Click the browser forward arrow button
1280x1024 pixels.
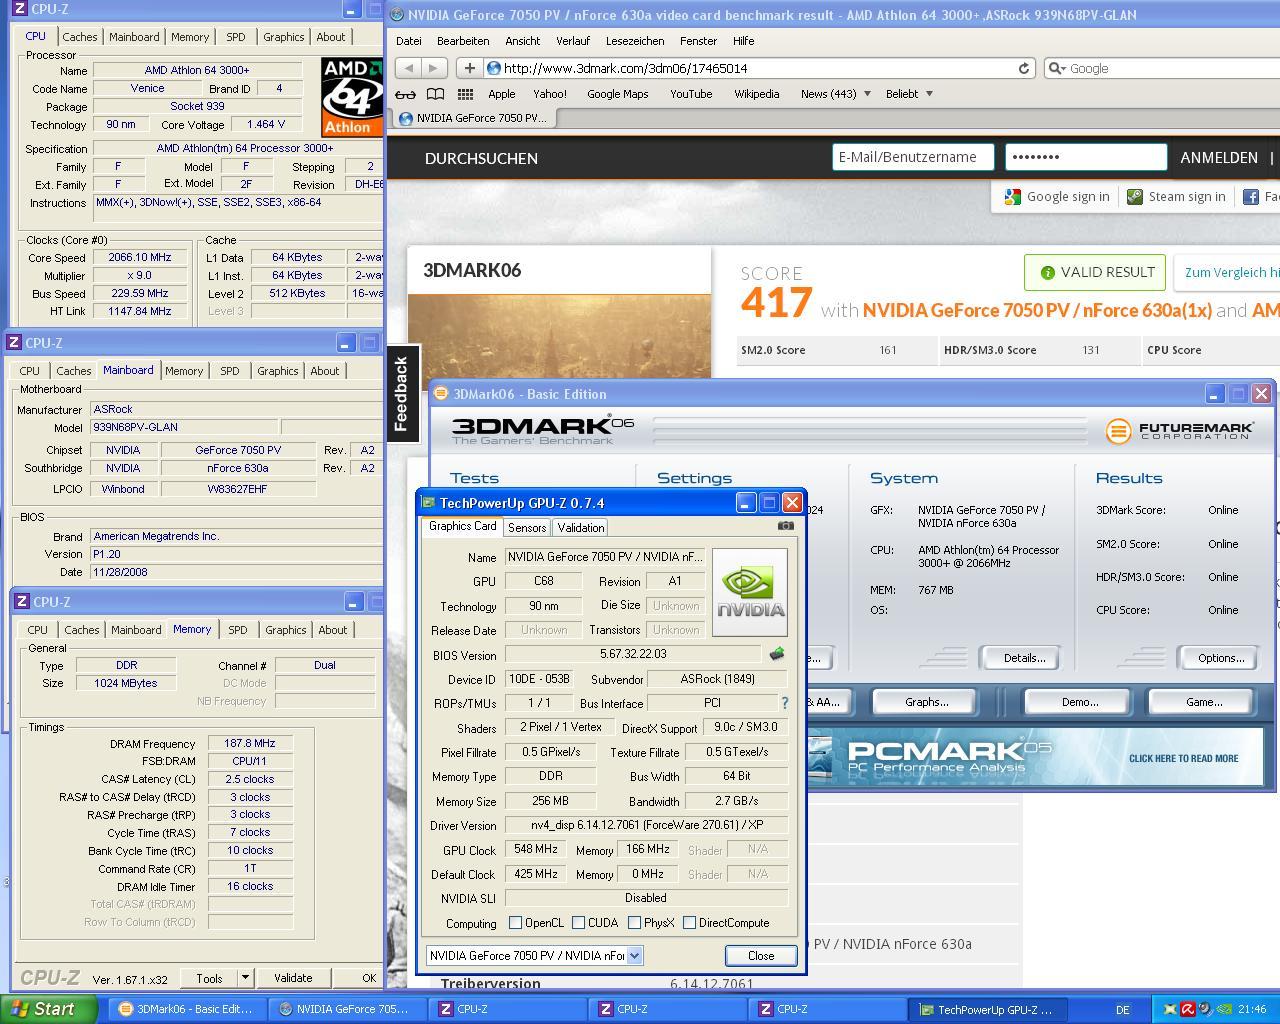(433, 68)
